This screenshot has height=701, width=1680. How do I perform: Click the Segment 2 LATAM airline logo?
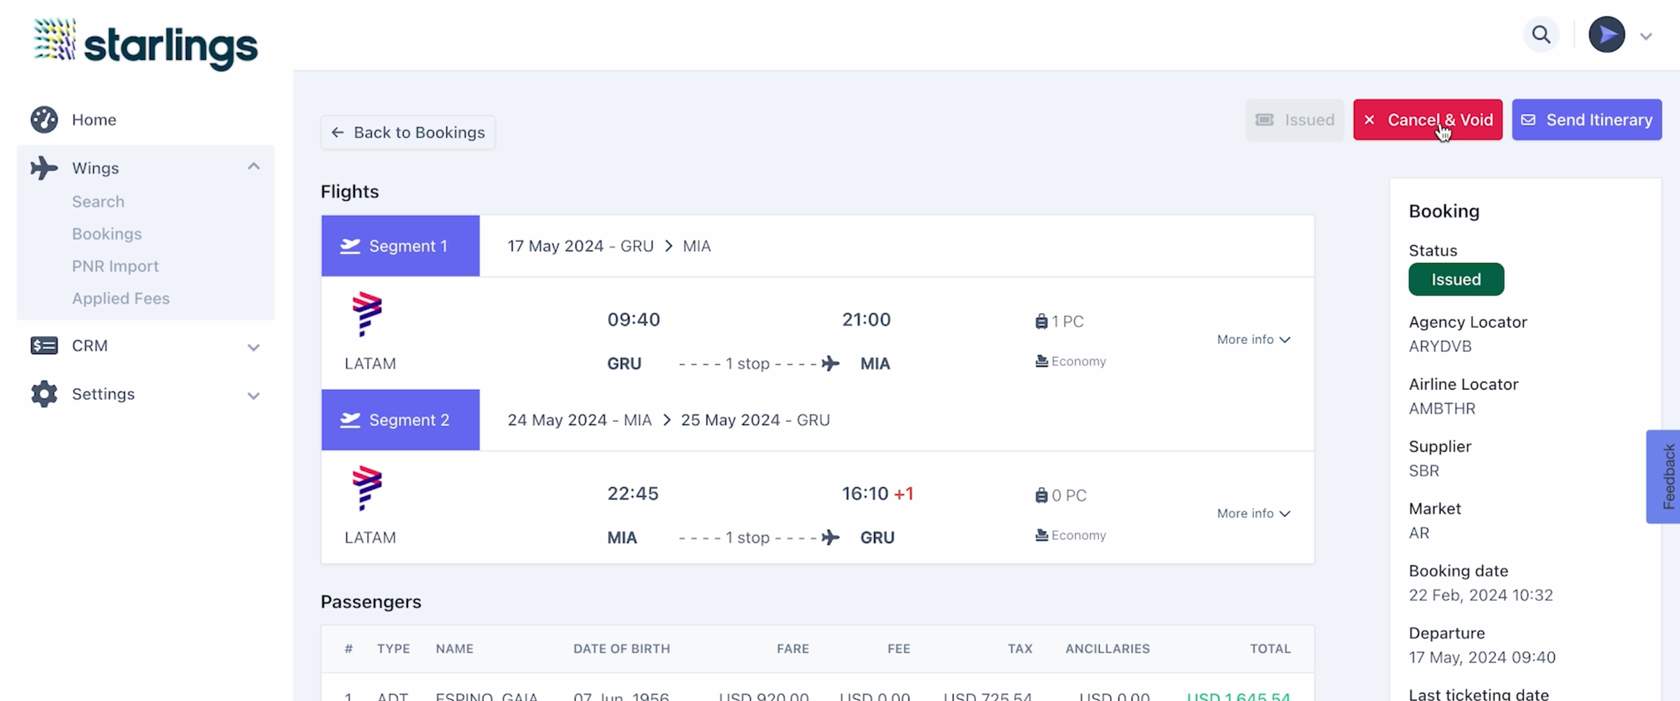[367, 488]
